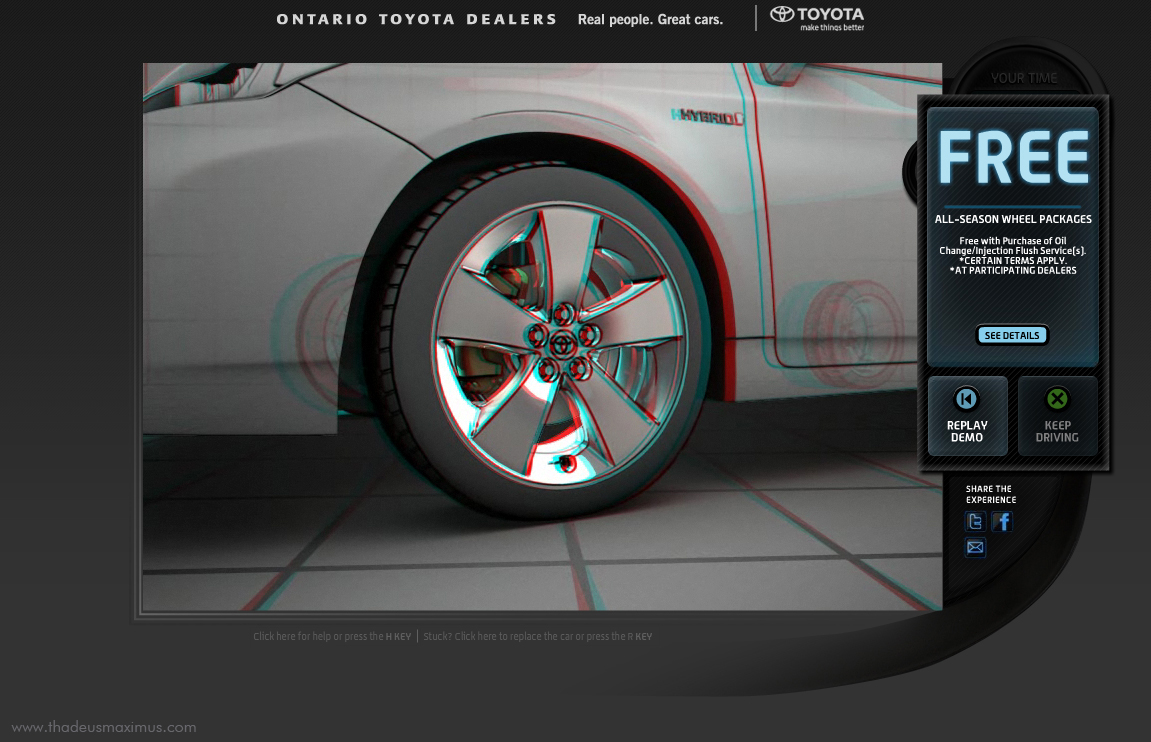
Task: Click the Real people. Great cars. tagline
Action: tap(650, 20)
